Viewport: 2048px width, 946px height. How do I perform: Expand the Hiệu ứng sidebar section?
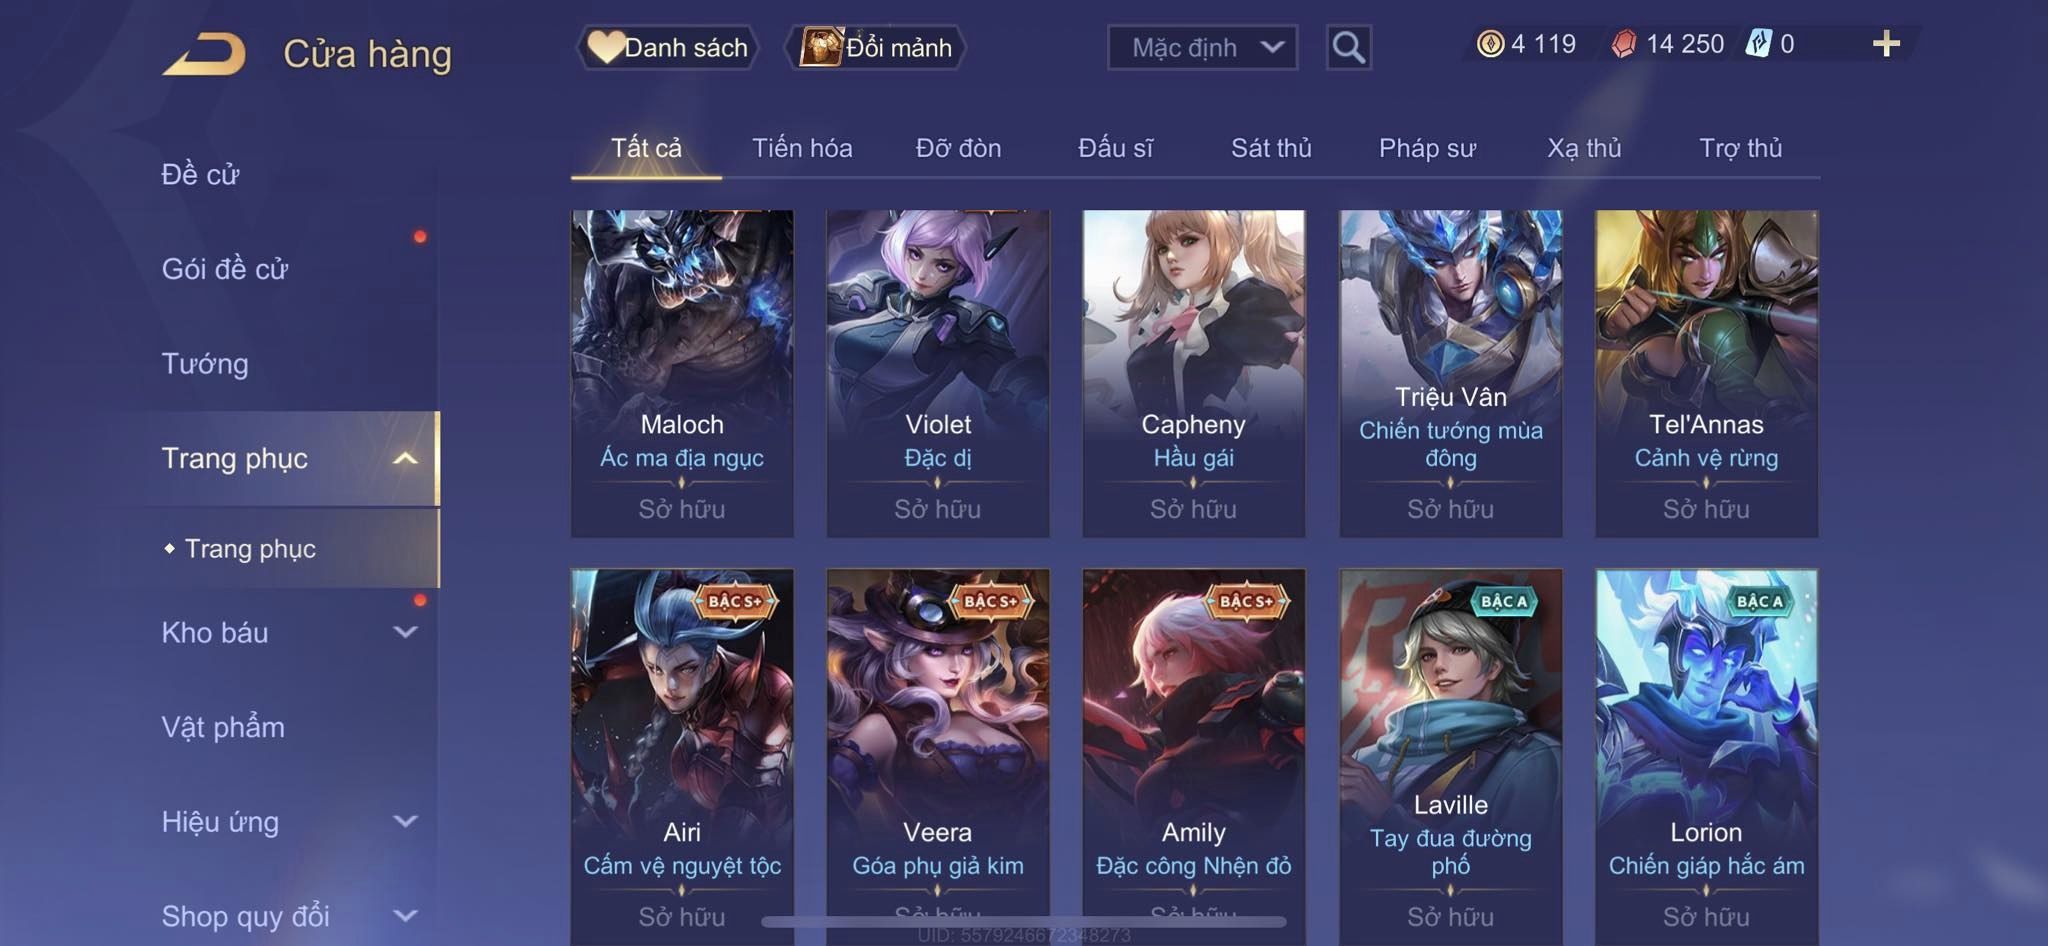click(x=405, y=821)
